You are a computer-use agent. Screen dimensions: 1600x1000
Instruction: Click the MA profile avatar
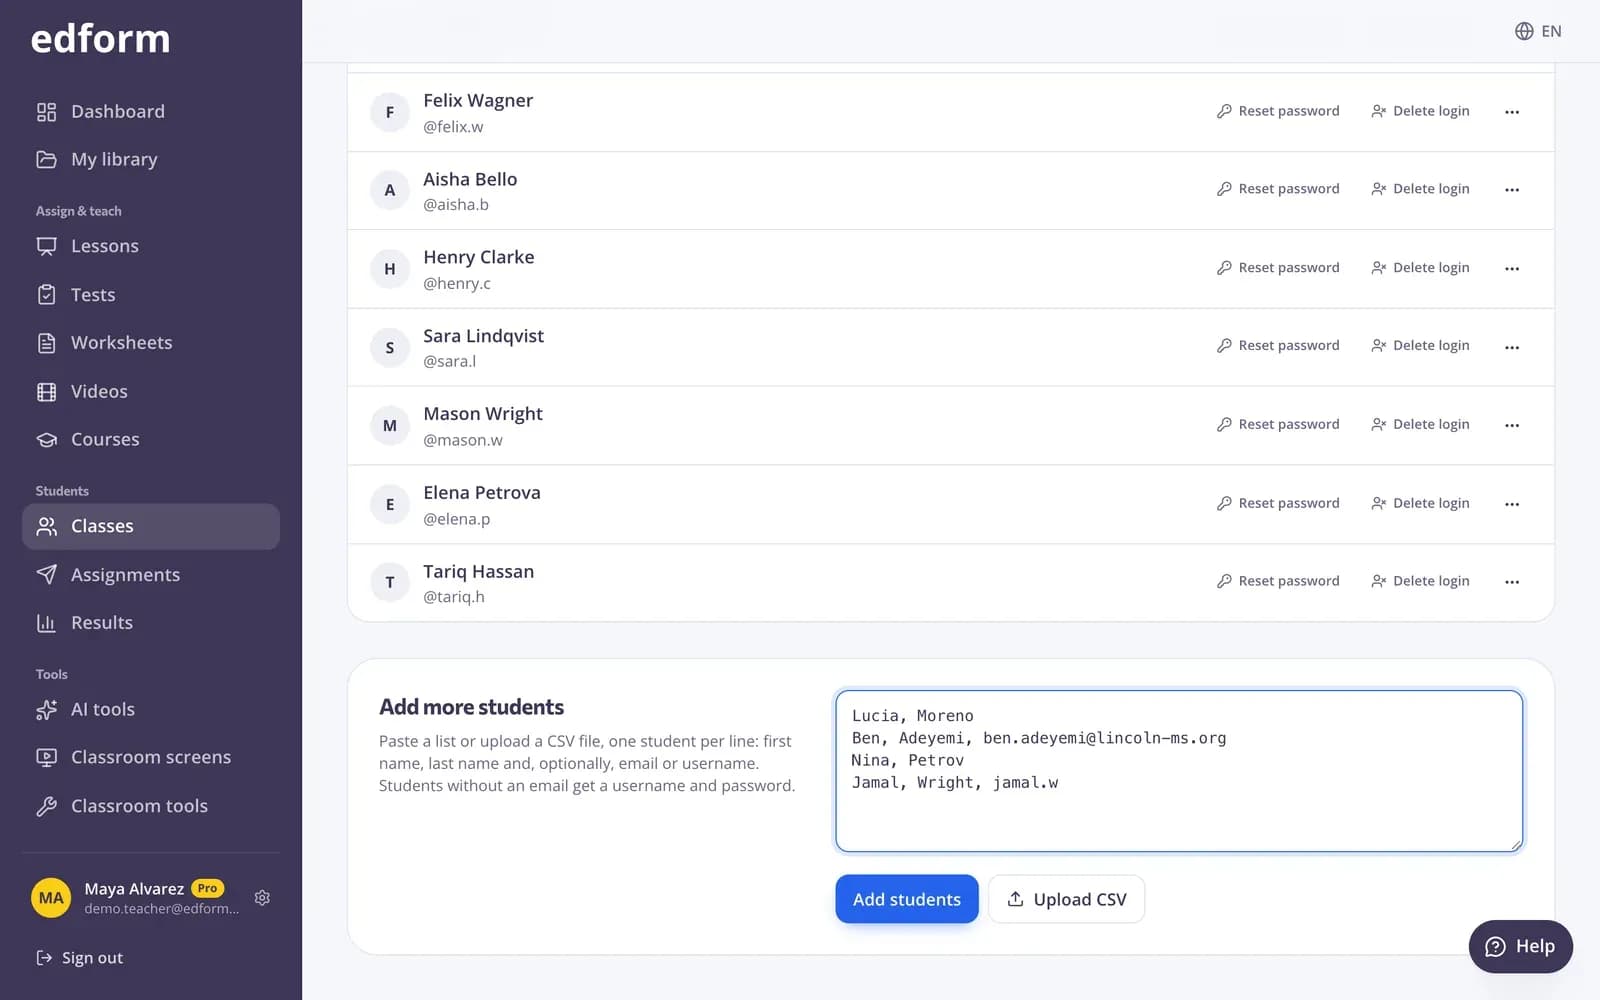[x=51, y=898]
